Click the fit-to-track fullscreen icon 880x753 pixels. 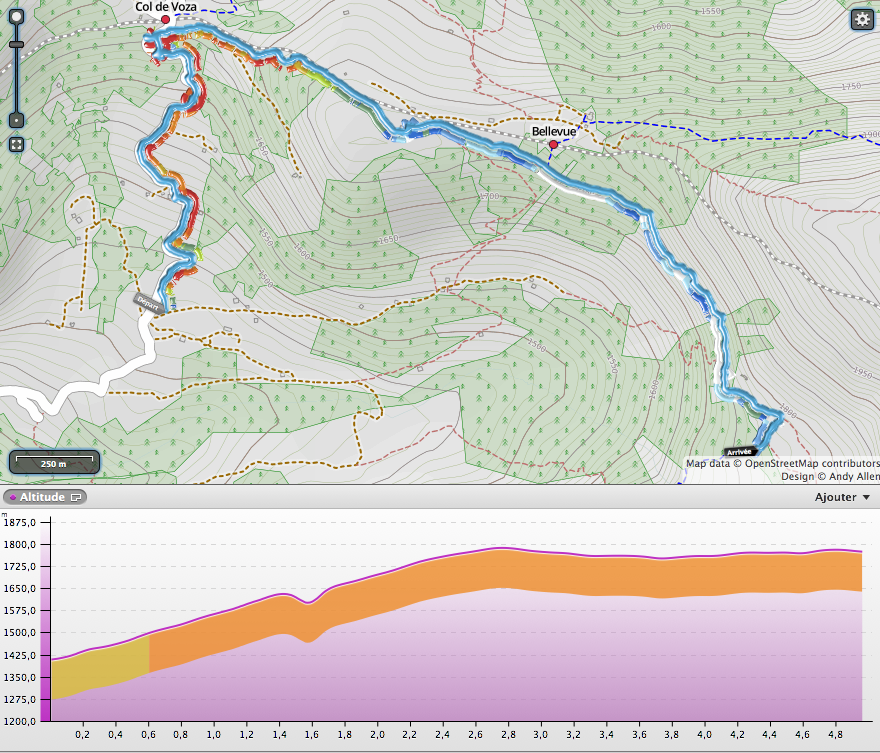point(16,144)
